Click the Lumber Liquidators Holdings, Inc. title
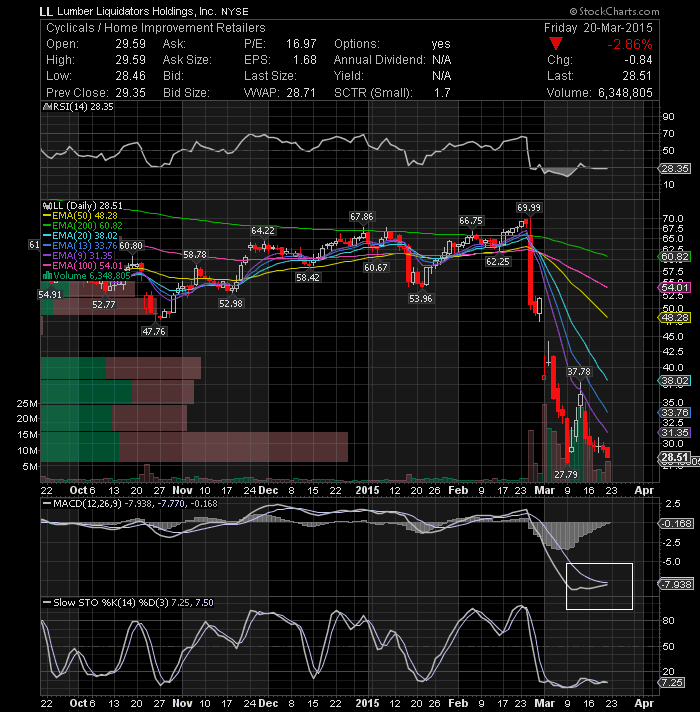This screenshot has width=700, height=712. click(x=136, y=11)
